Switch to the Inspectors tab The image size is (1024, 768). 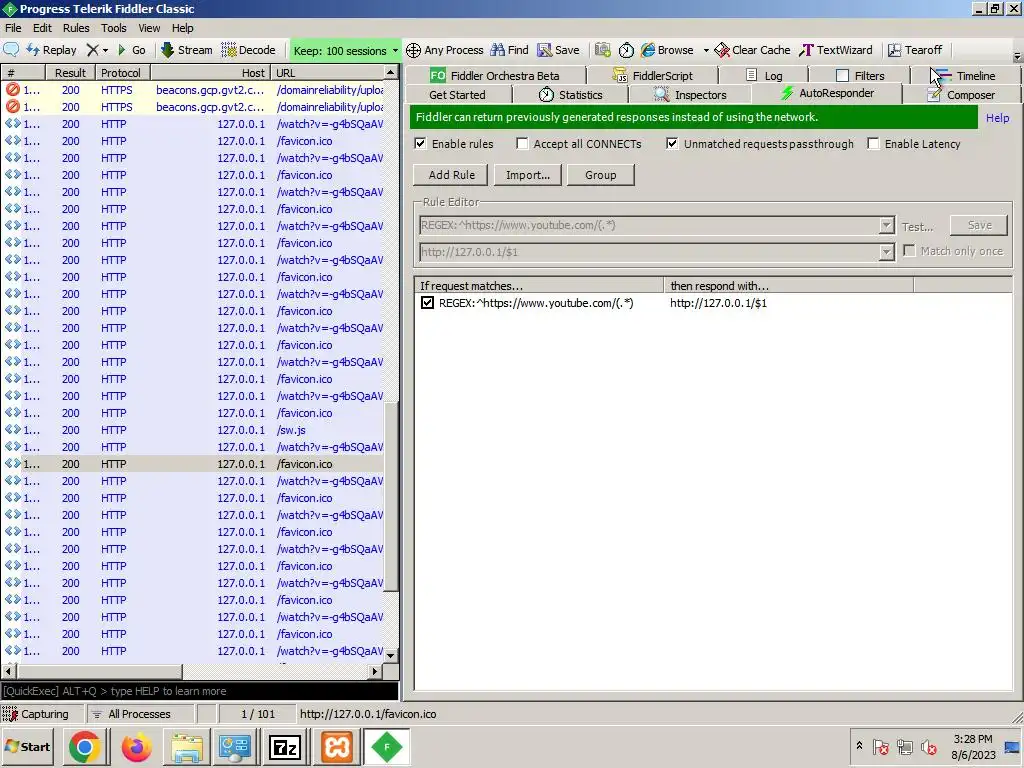(x=690, y=95)
